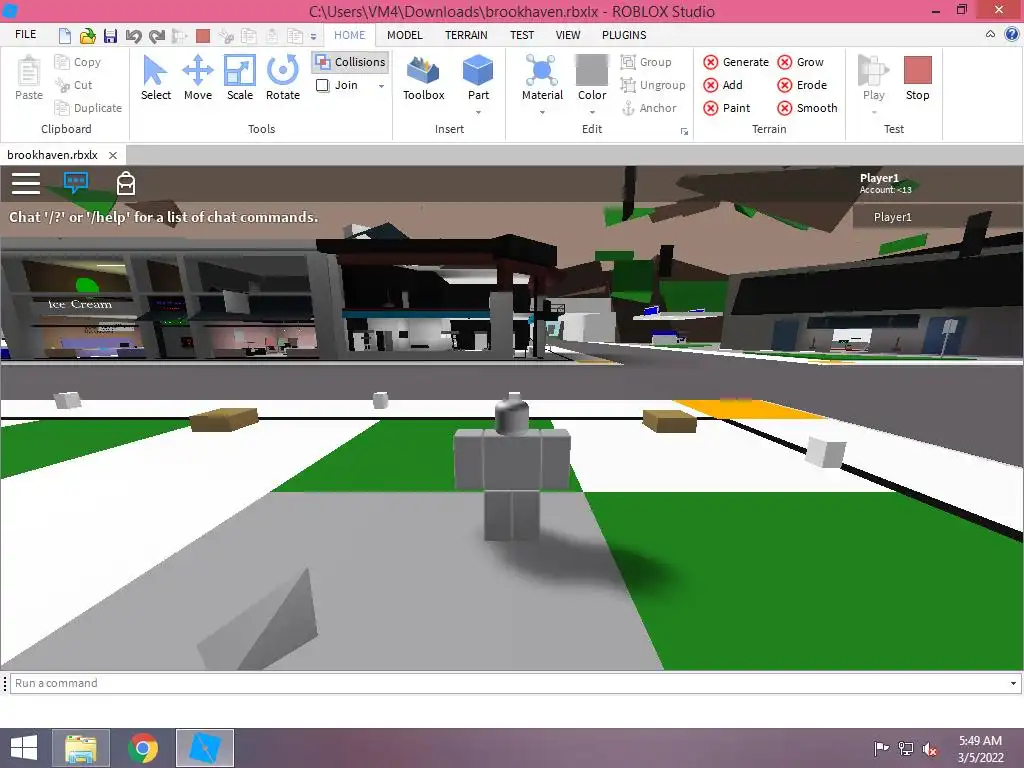Insert a Part with the cube icon
Screen dimensions: 1024x768
478,71
